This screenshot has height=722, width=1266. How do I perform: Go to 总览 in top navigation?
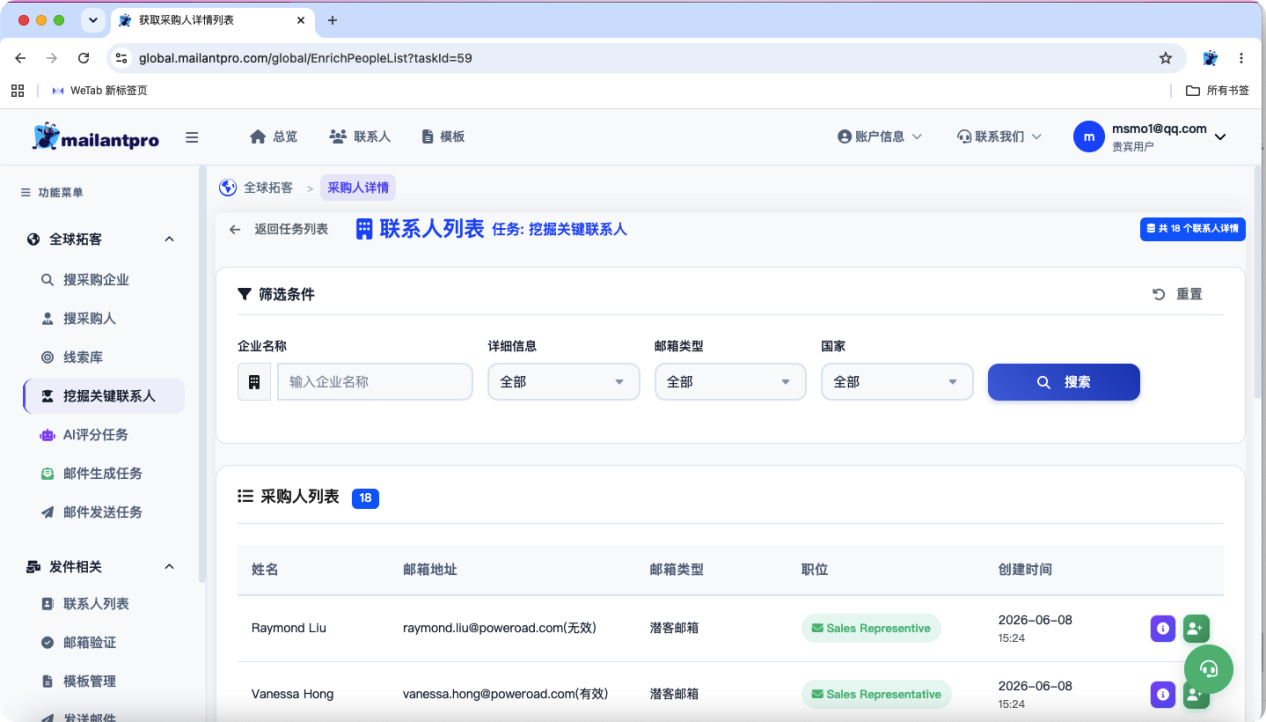273,137
